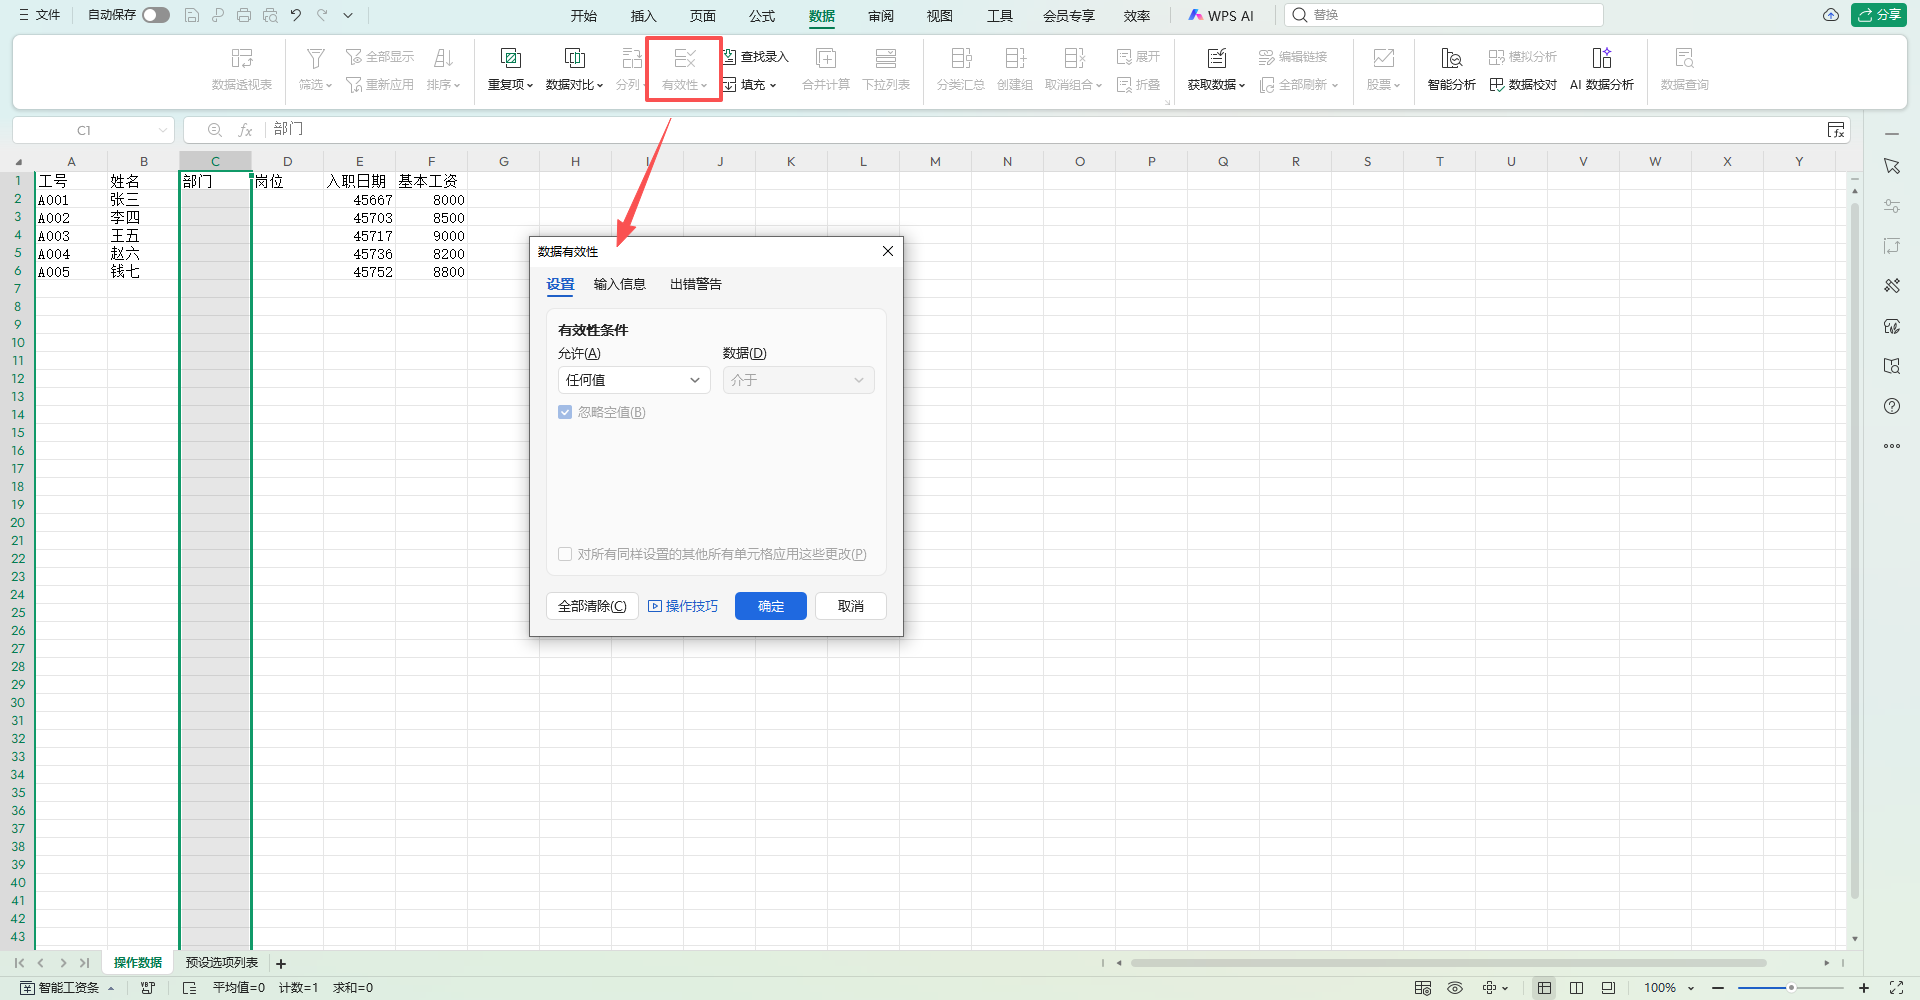The height and width of the screenshot is (1000, 1920).
Task: Click the zoom magnifier icon in formula bar
Action: coord(215,130)
